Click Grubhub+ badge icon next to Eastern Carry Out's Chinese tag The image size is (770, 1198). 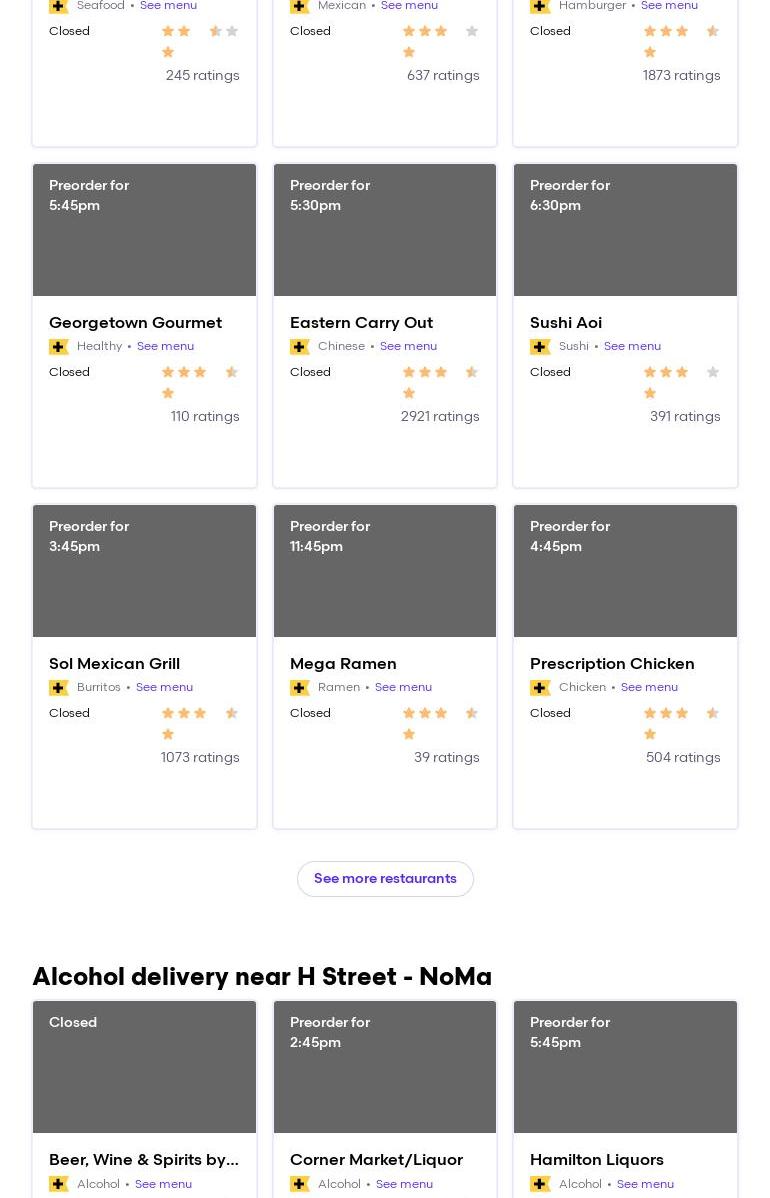click(x=299, y=347)
